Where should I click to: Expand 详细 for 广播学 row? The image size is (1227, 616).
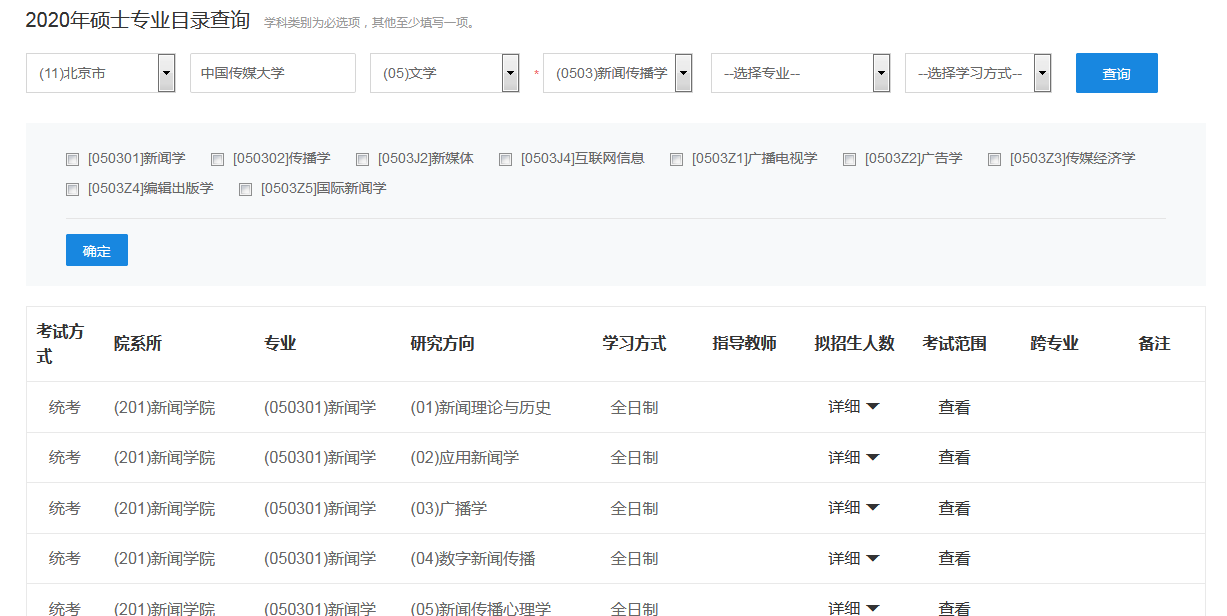(853, 508)
